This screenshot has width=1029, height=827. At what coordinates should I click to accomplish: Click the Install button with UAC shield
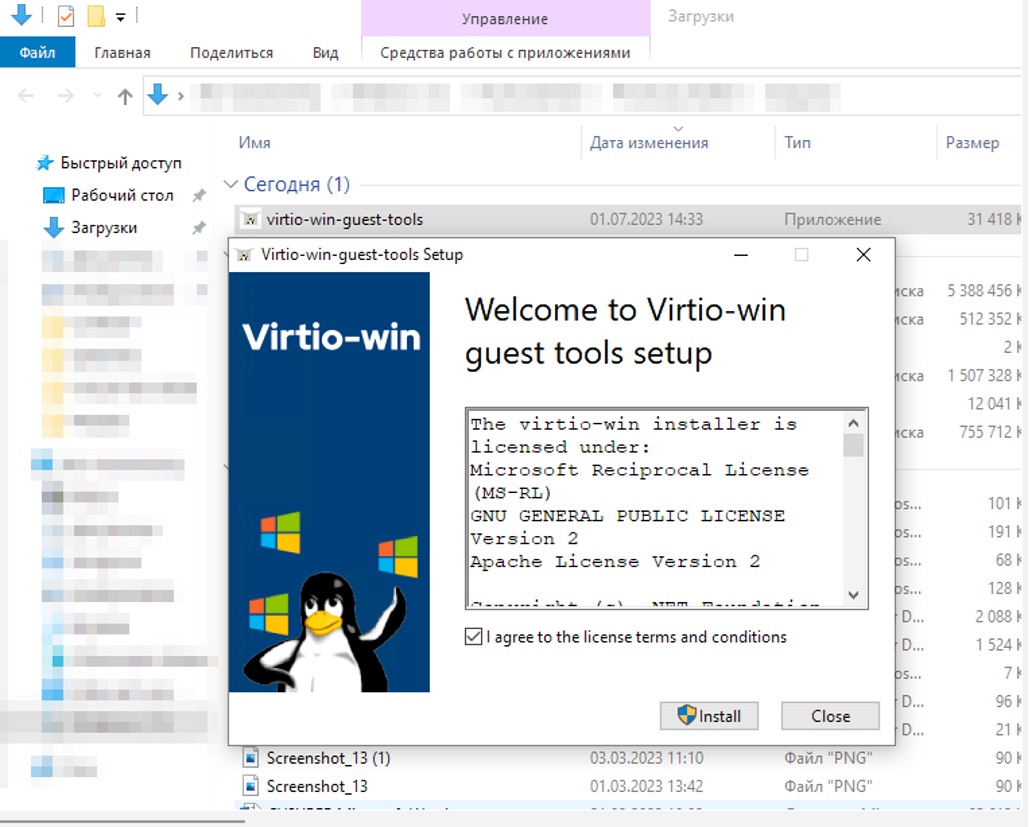pos(709,716)
